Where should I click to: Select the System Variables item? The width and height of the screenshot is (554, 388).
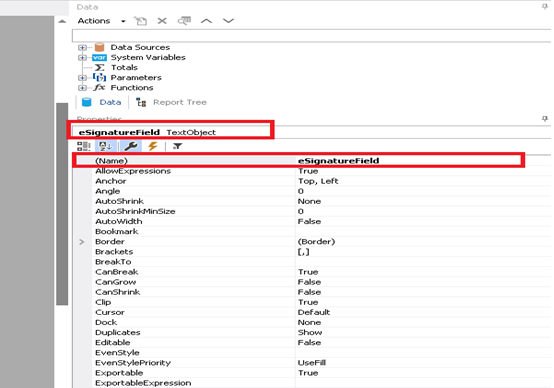pyautogui.click(x=148, y=57)
